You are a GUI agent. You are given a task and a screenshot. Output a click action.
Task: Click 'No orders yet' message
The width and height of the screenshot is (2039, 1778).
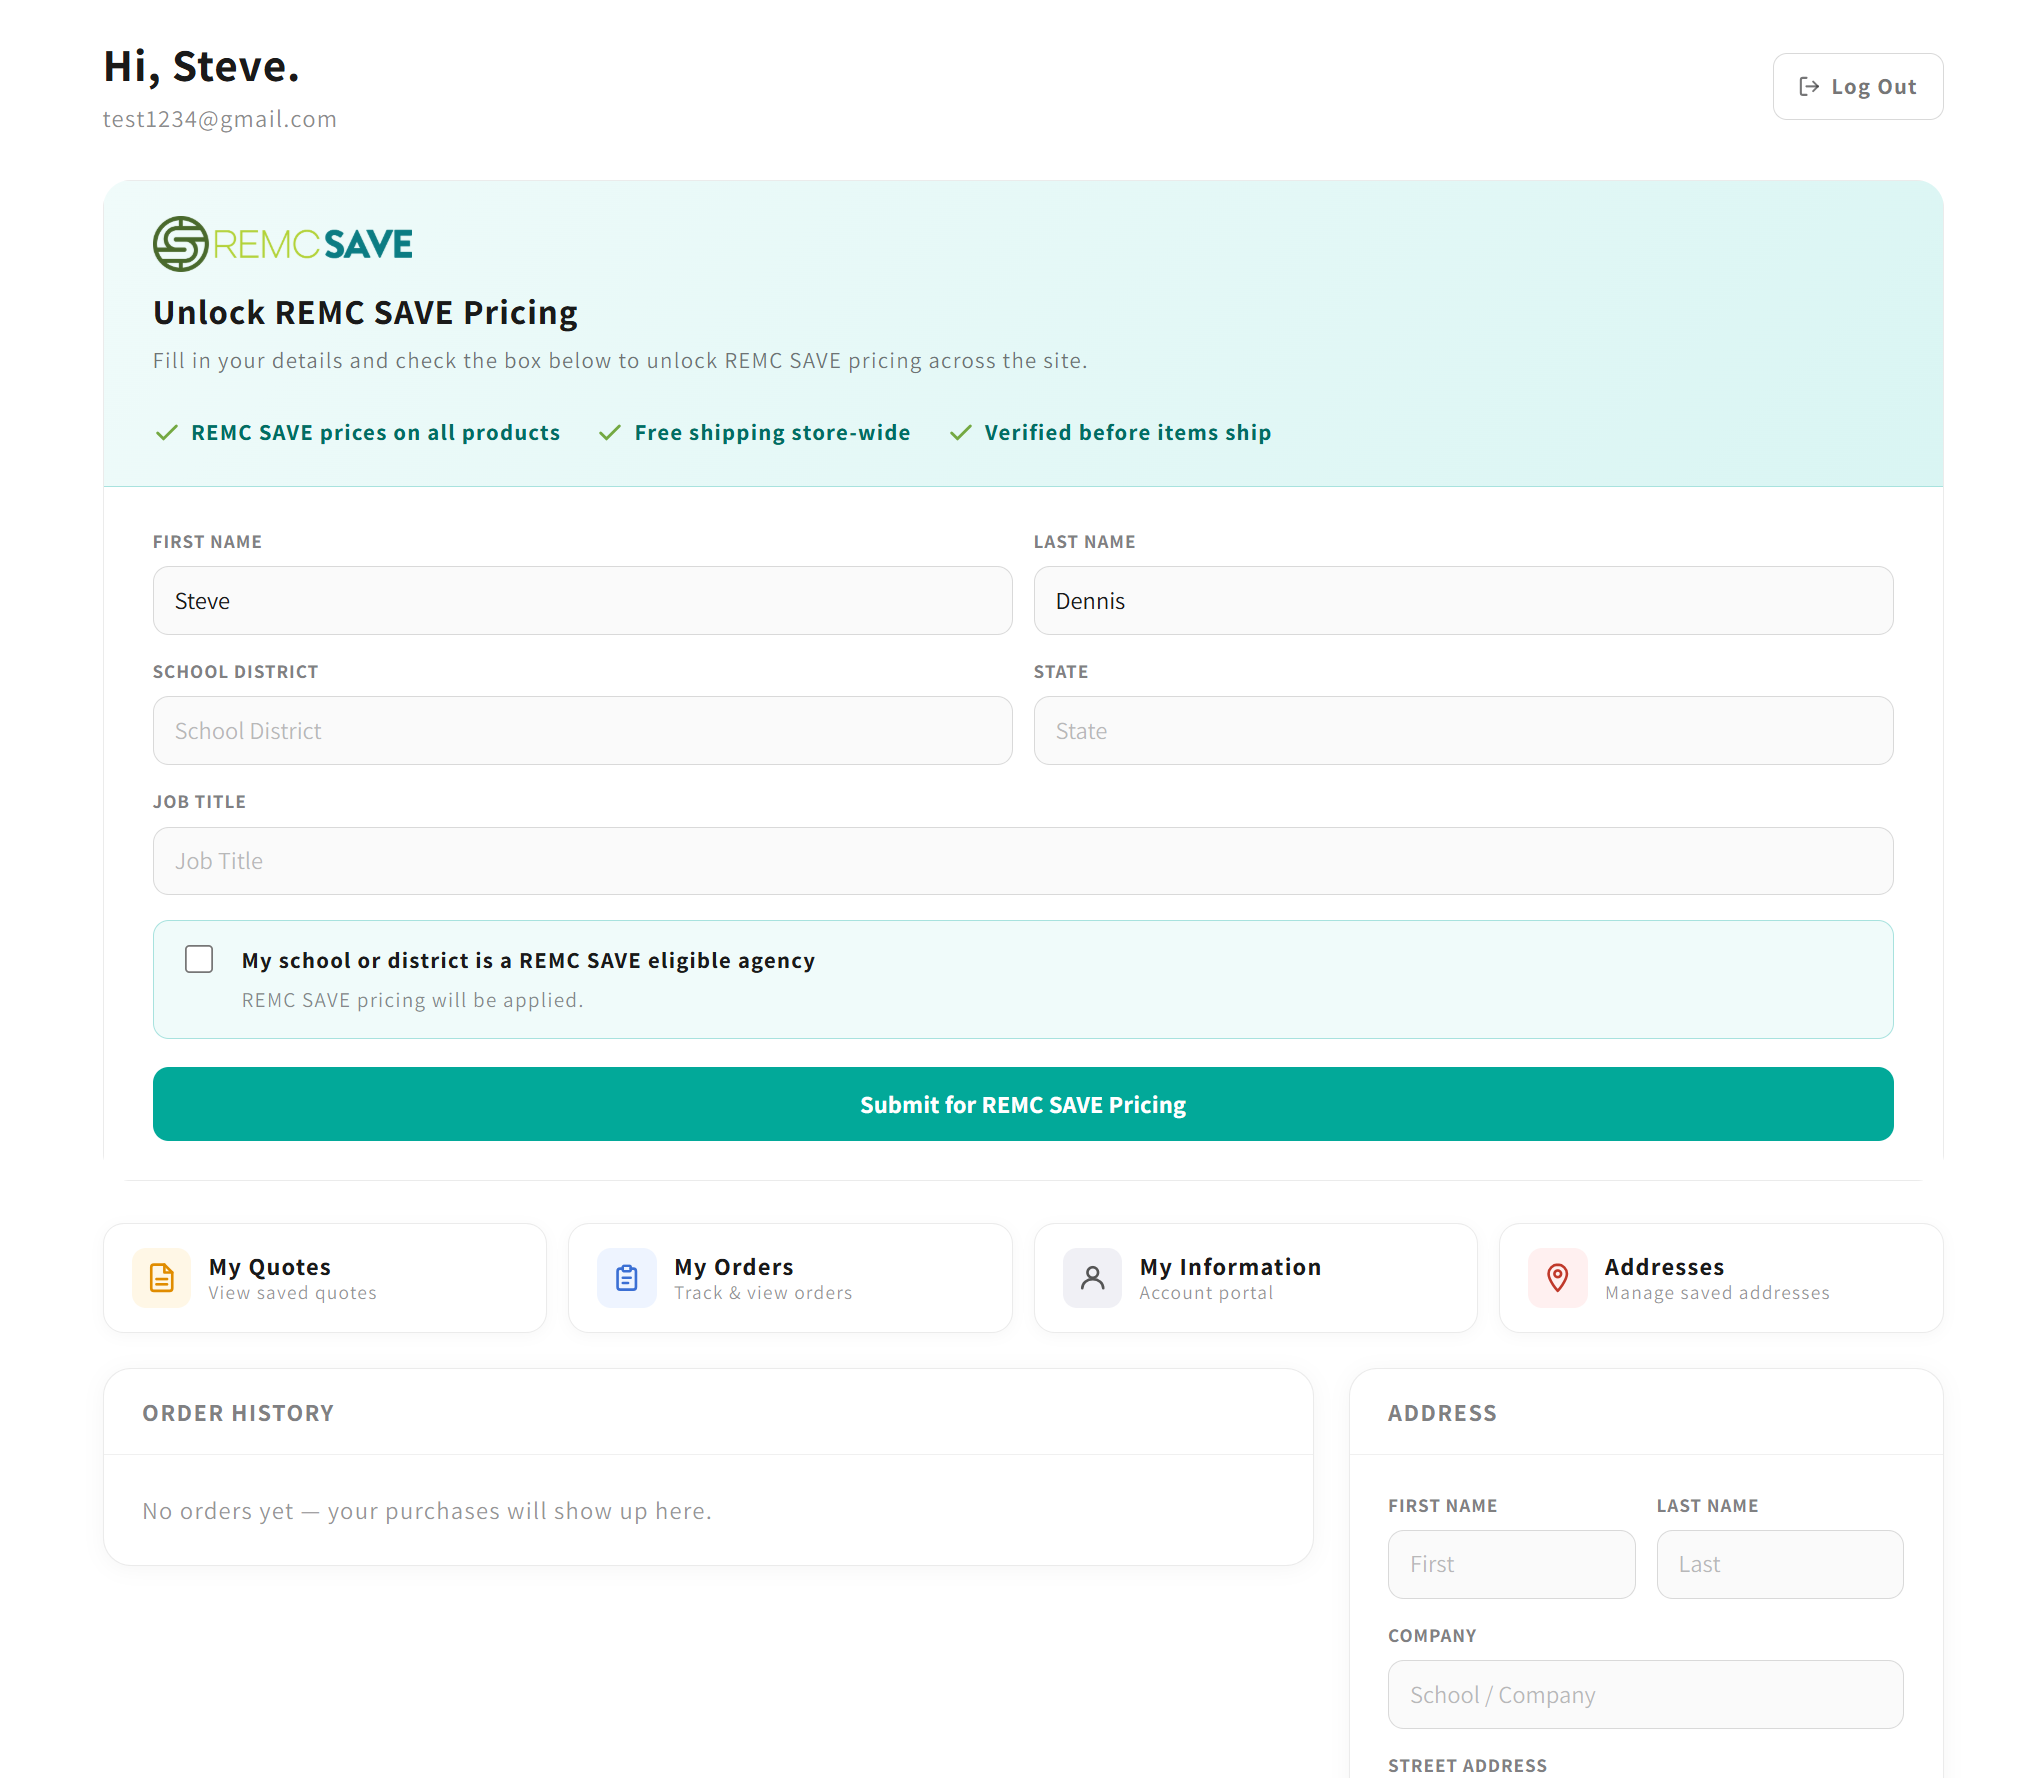click(x=427, y=1511)
